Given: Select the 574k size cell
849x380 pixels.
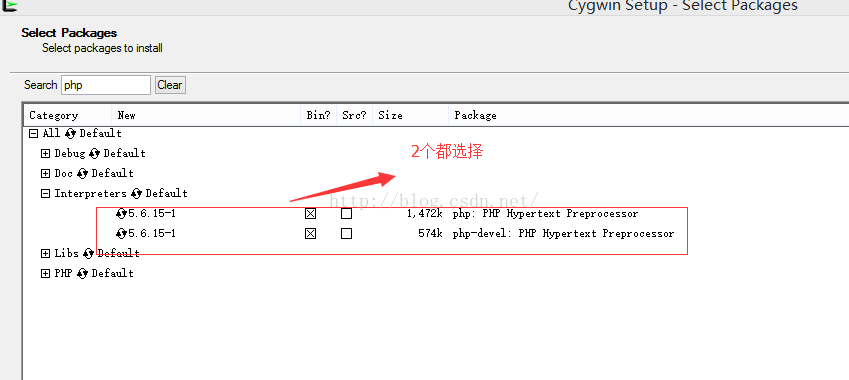Looking at the screenshot, I should click(x=431, y=234).
